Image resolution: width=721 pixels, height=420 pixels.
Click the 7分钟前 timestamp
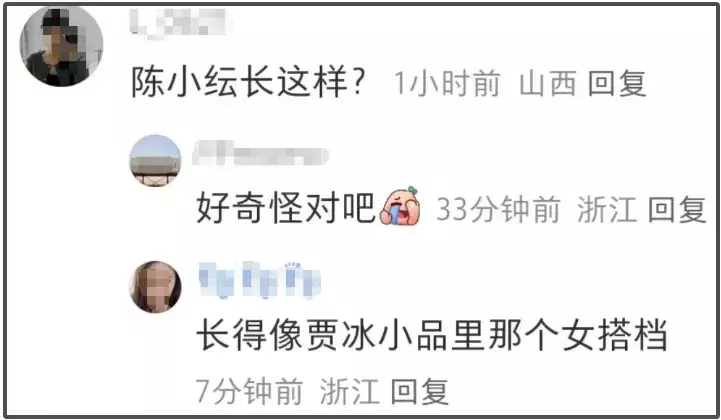tap(249, 391)
